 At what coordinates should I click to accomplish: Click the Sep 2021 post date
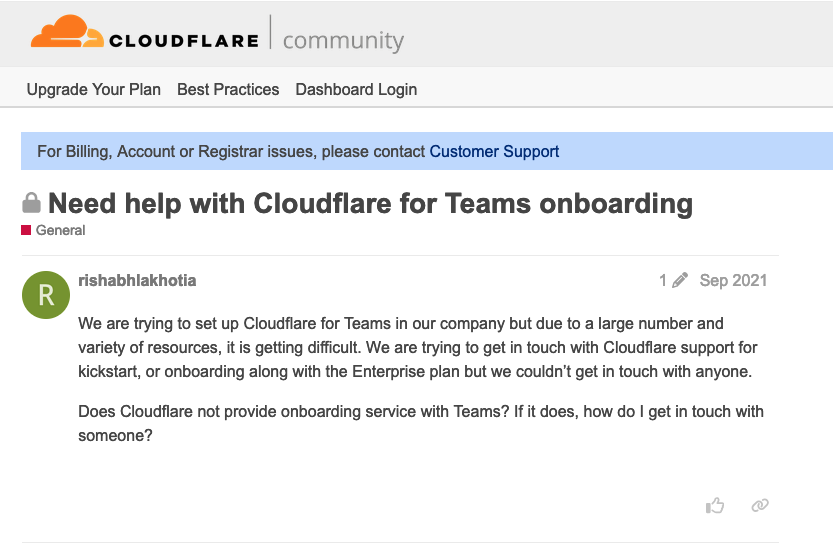coord(733,281)
